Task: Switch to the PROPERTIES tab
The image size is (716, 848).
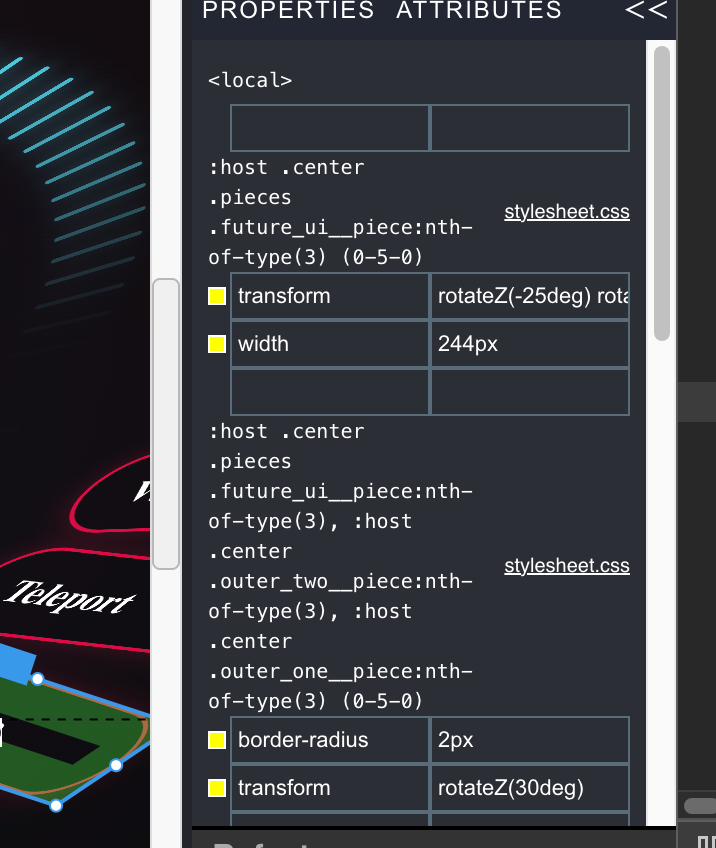Action: coord(288,10)
